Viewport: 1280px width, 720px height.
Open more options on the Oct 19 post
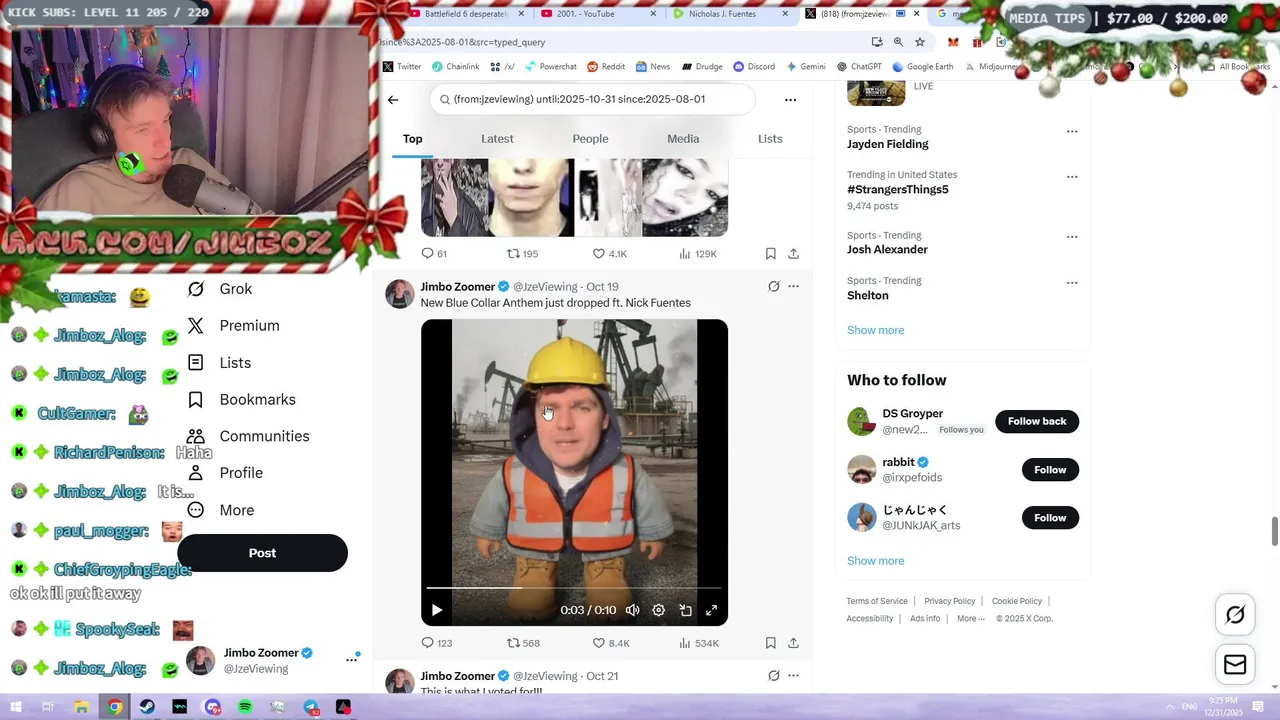click(793, 286)
